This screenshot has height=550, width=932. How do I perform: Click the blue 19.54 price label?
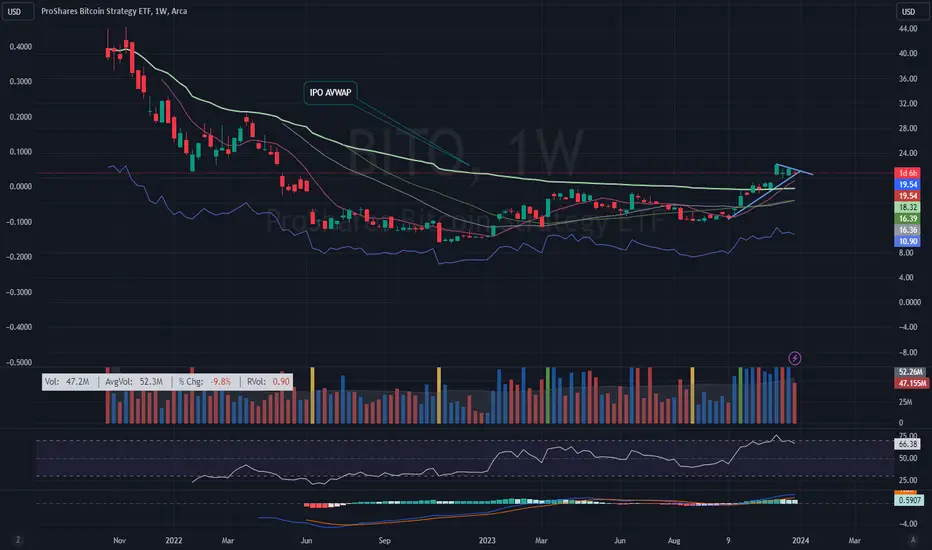[907, 184]
